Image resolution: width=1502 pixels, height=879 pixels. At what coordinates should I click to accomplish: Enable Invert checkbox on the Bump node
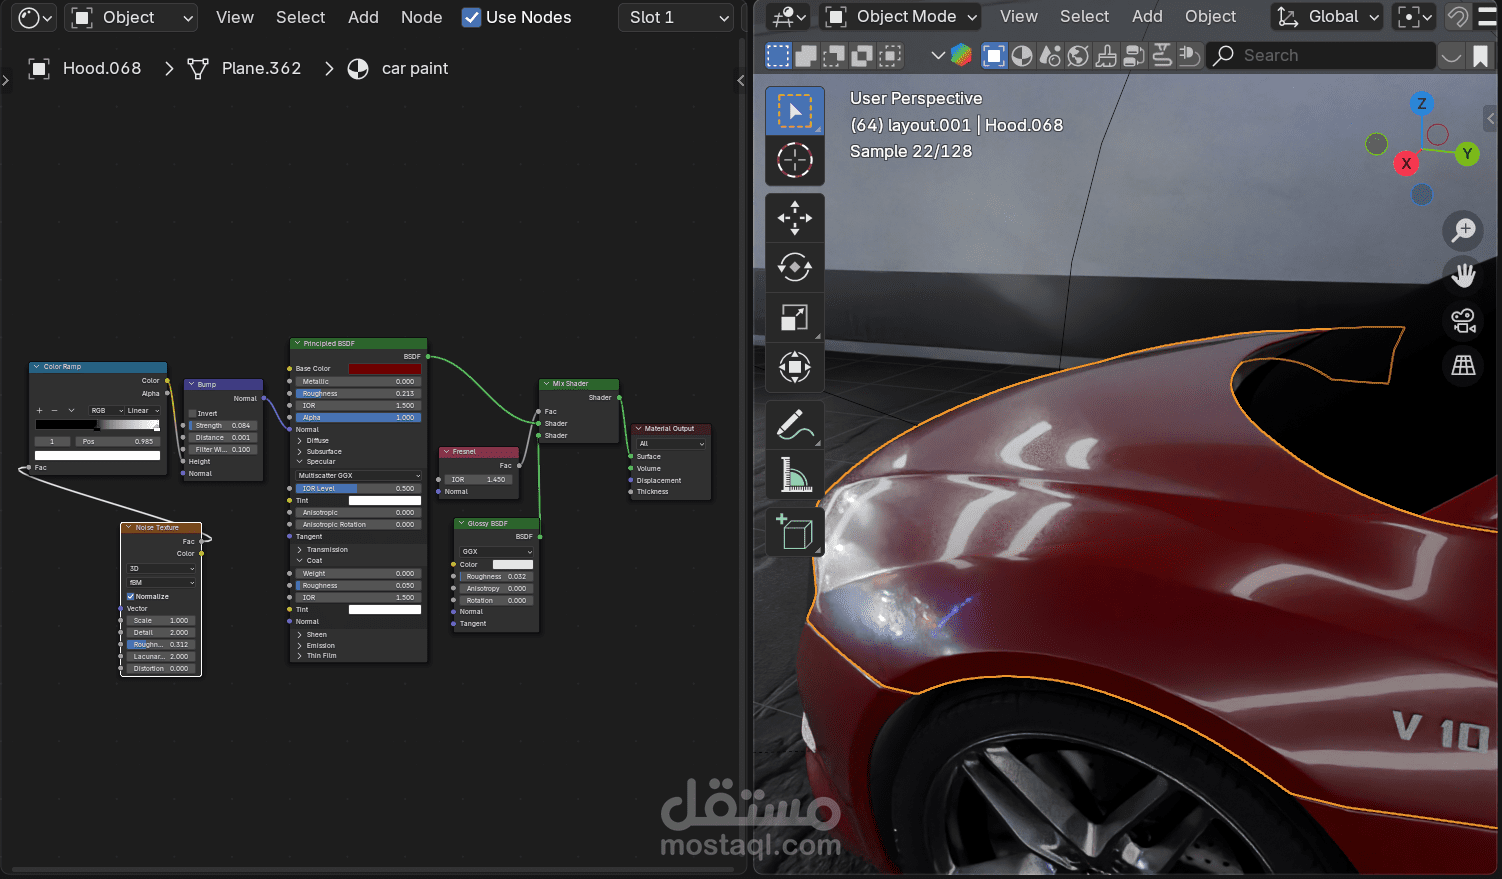pos(193,413)
